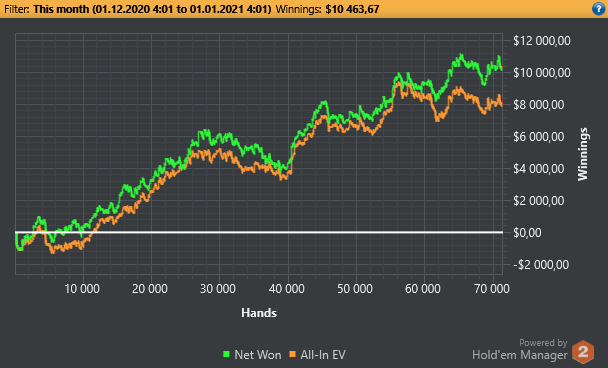Click the 60 000 hands axis label
Screen dimensions: 608x368
coord(423,289)
